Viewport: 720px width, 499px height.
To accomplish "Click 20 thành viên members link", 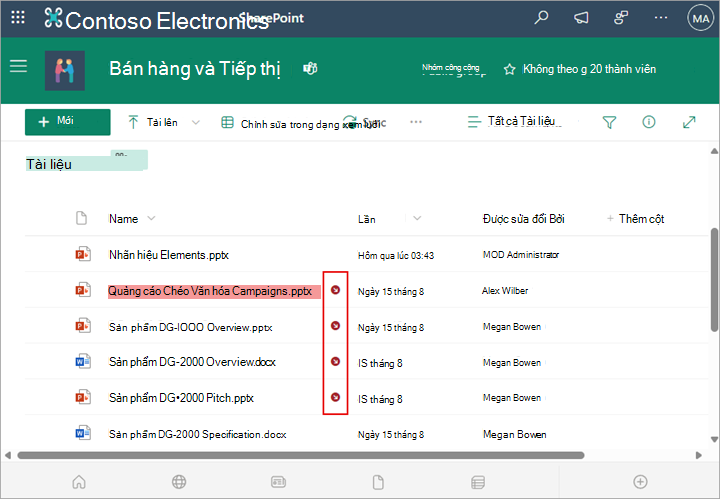I will (623, 69).
